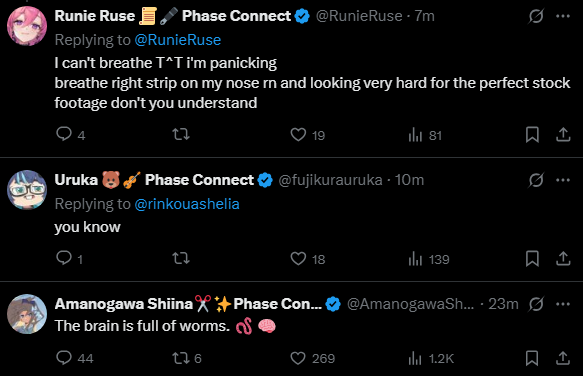
Task: Open more options on Amanogawa Shiina's tweet
Action: pos(563,304)
